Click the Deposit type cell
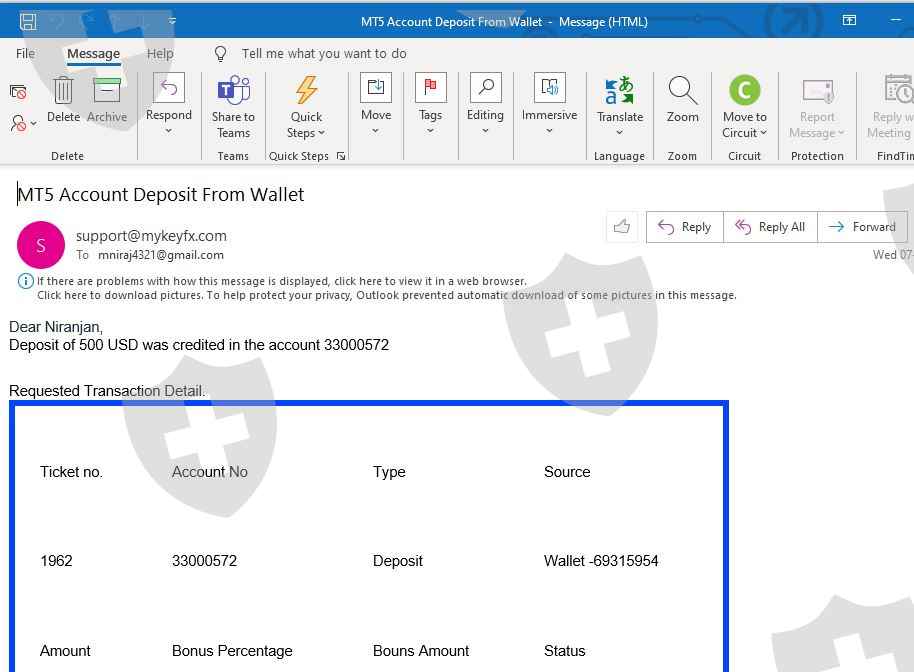This screenshot has height=672, width=914. [398, 561]
